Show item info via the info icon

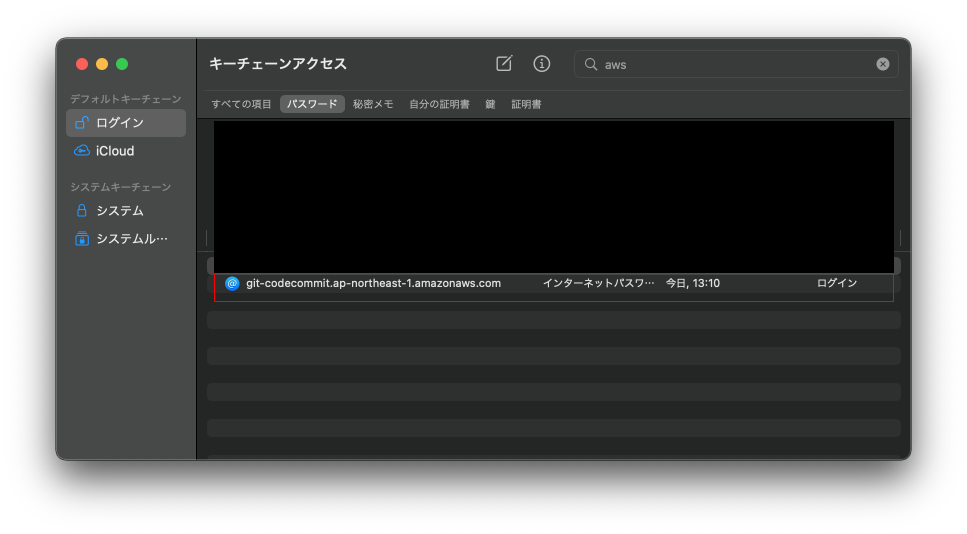(x=541, y=64)
